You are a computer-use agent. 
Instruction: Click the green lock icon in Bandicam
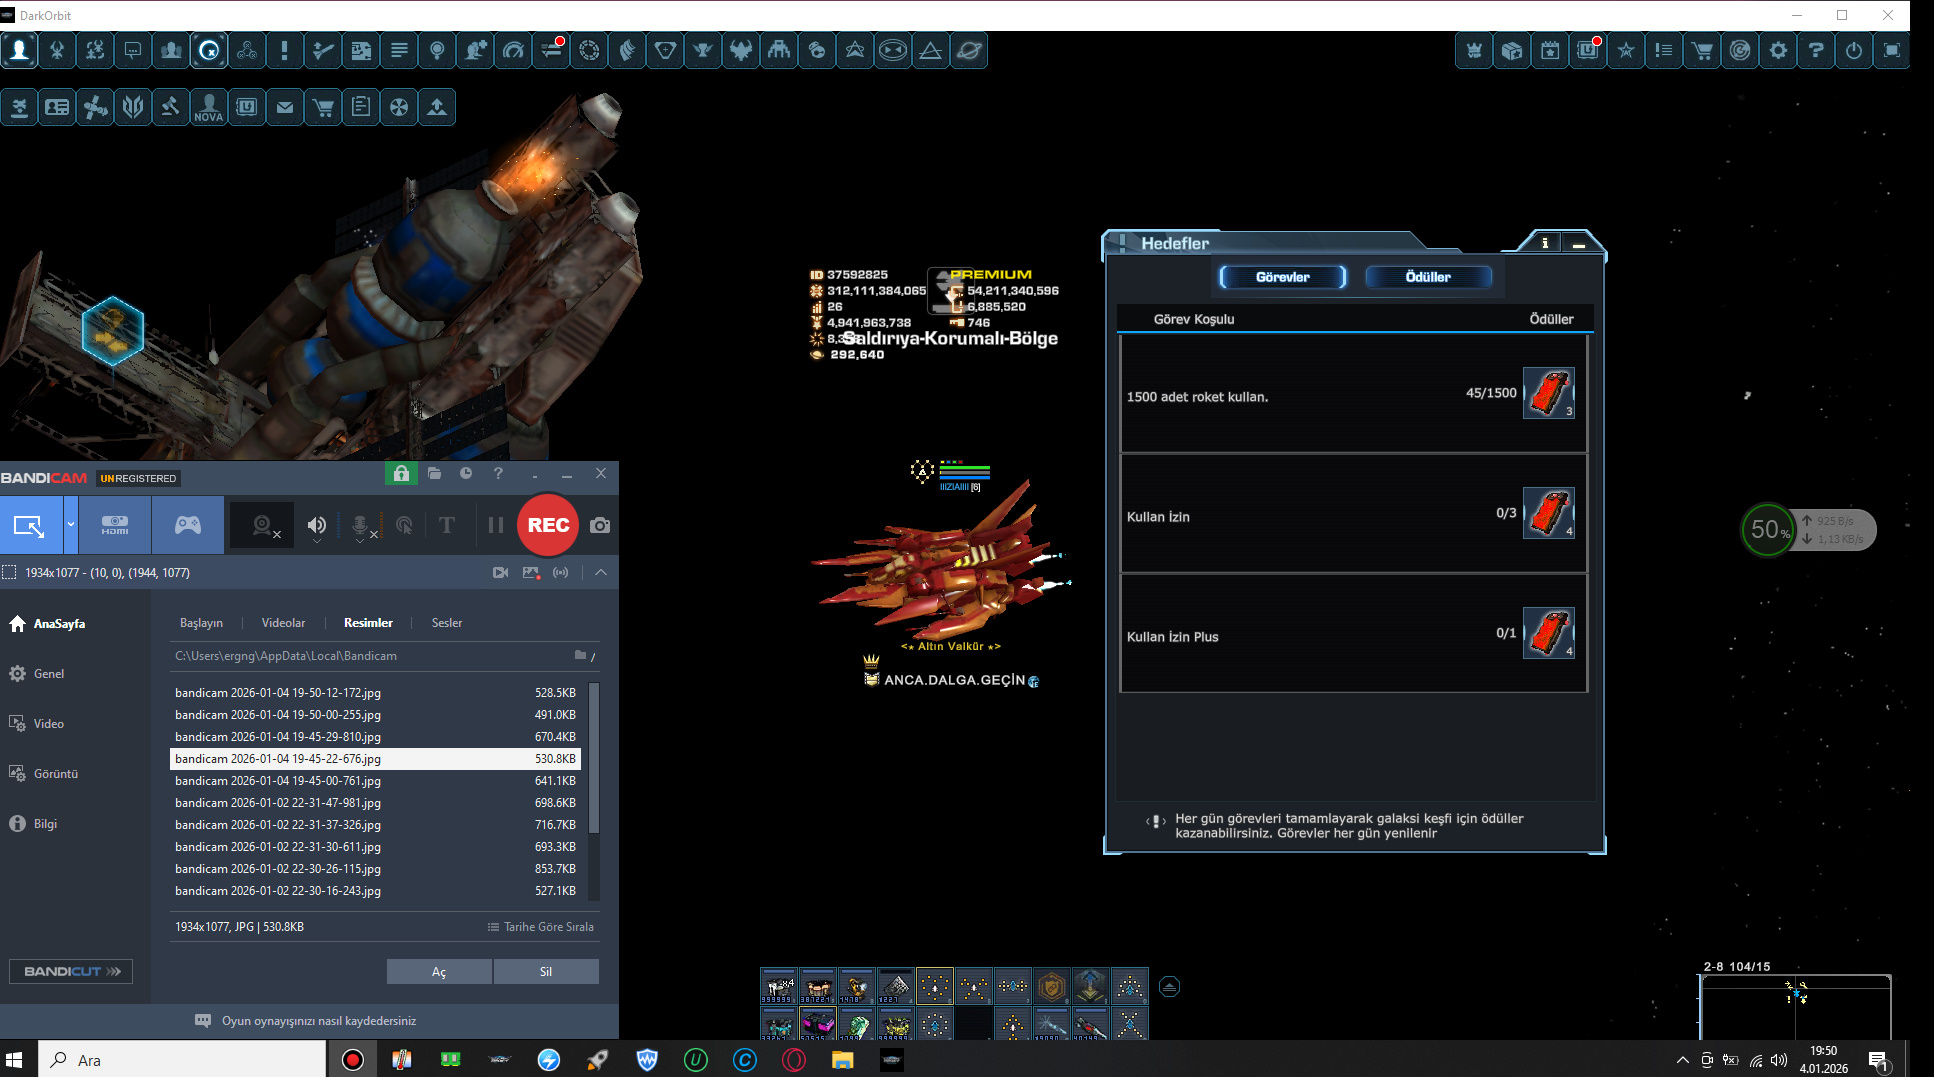(x=401, y=473)
